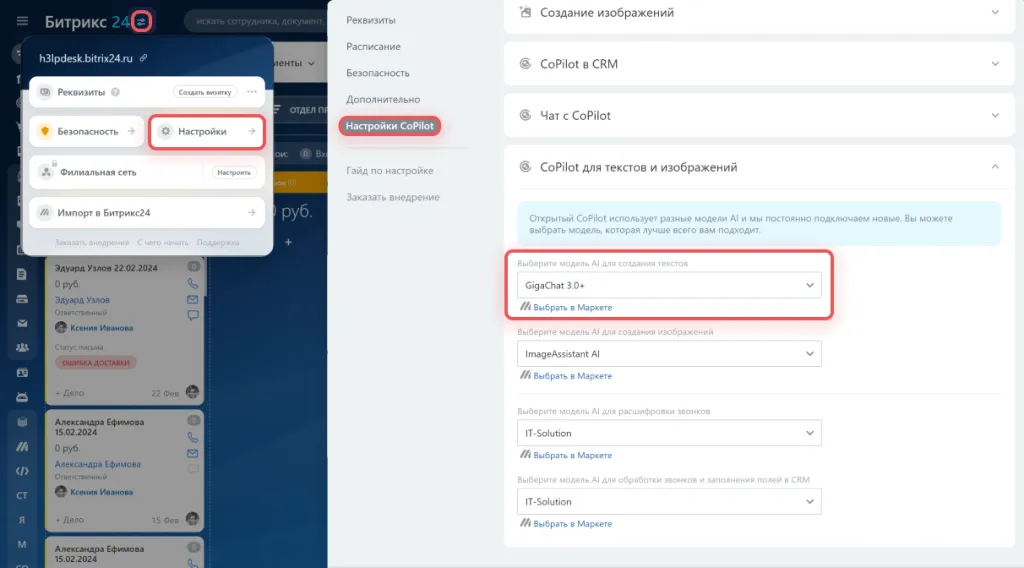Click the help question mark next to Реквизиты
The image size is (1024, 568).
115,92
